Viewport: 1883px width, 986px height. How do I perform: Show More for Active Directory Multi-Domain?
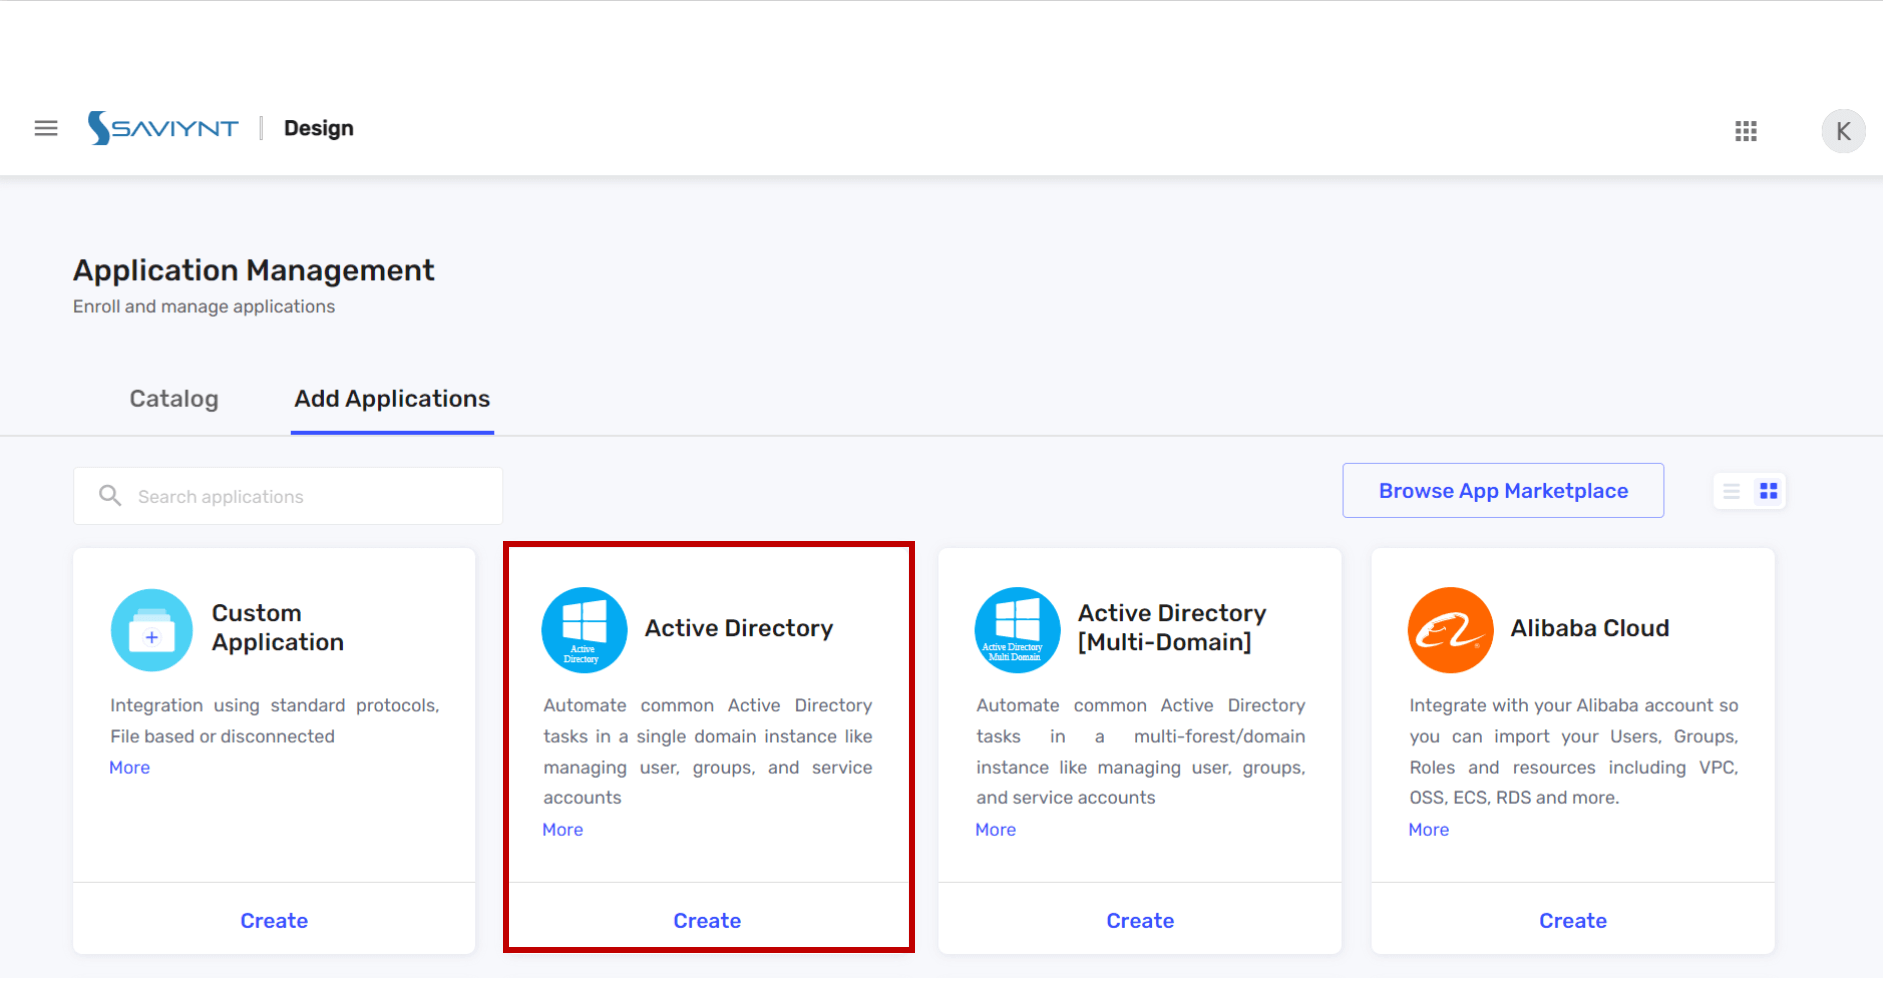(x=996, y=830)
